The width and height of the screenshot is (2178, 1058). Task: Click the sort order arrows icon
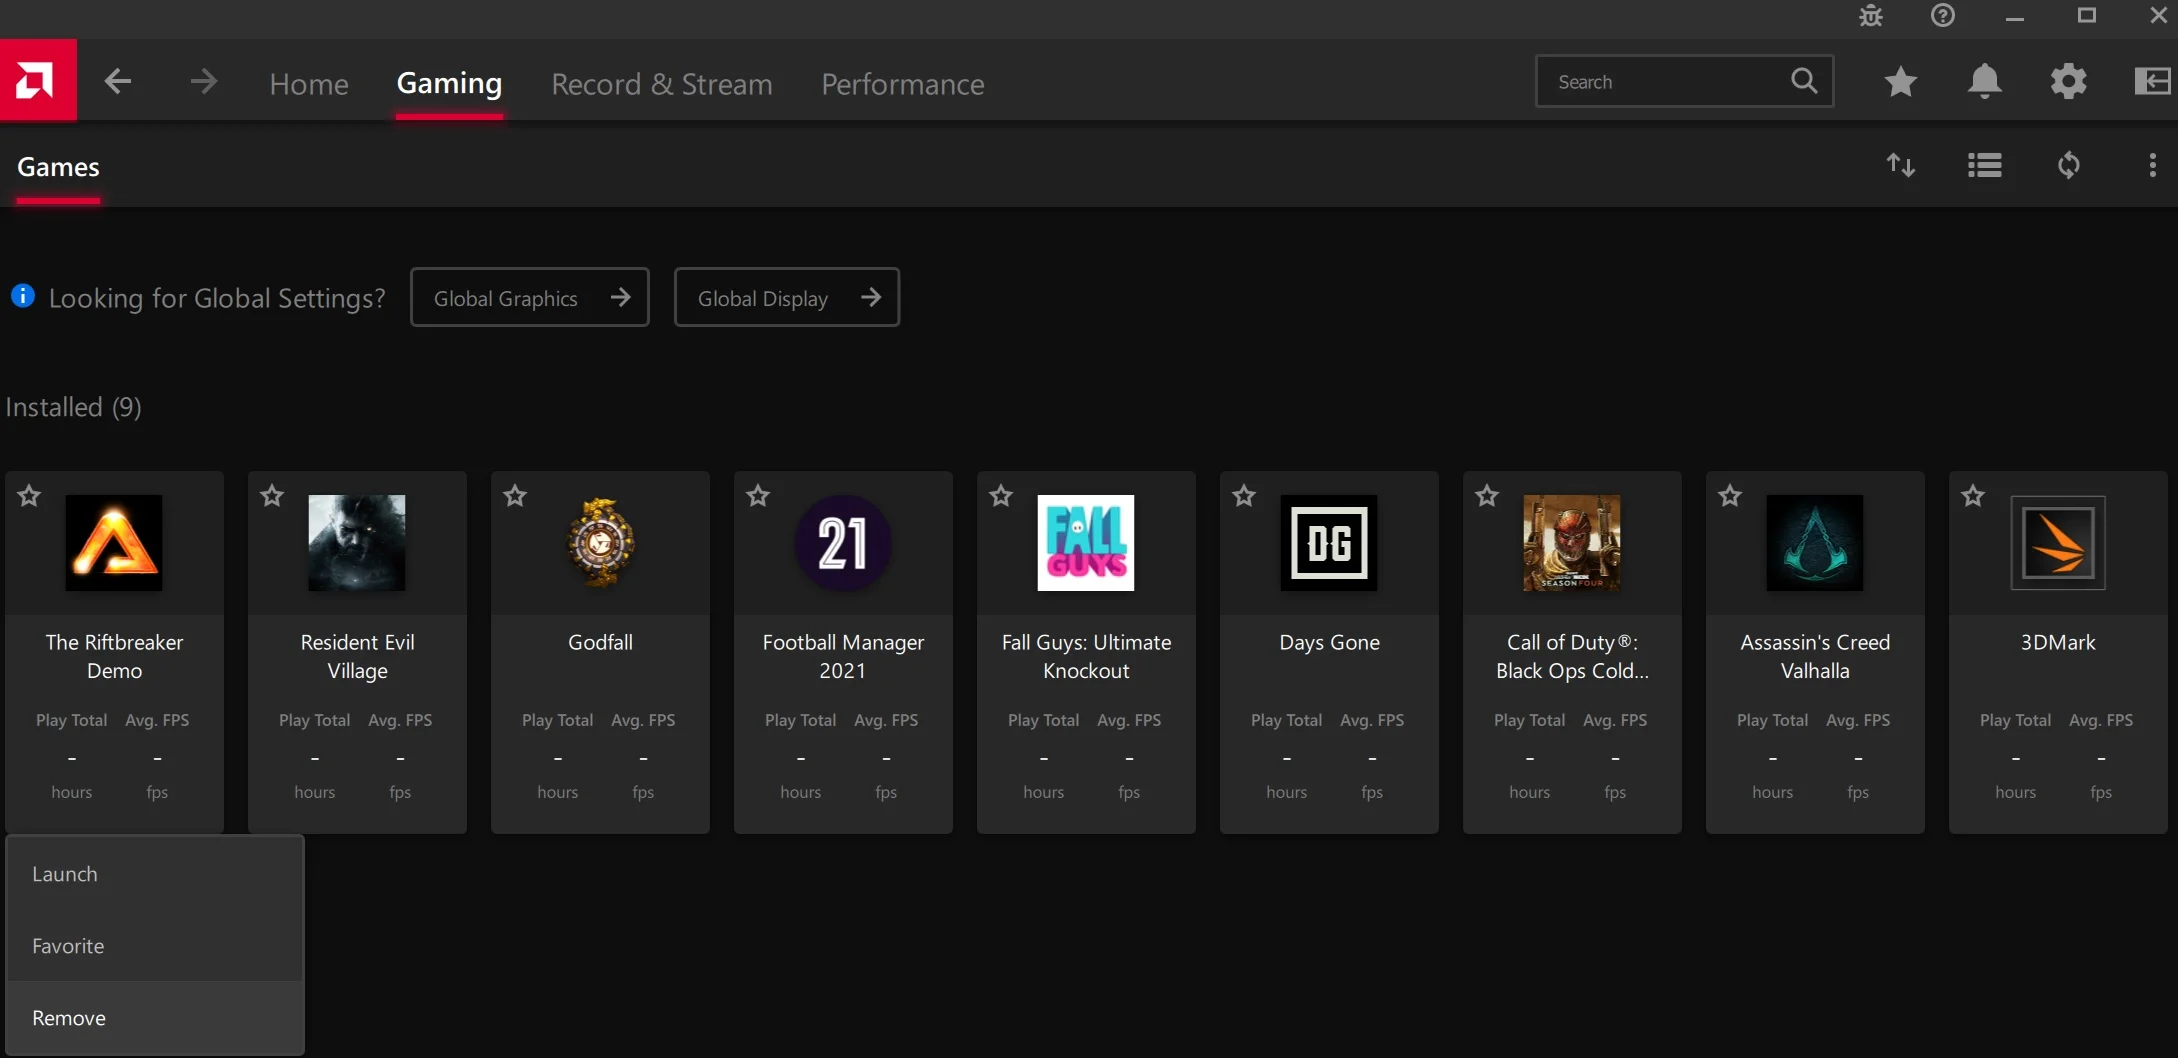(x=1900, y=165)
